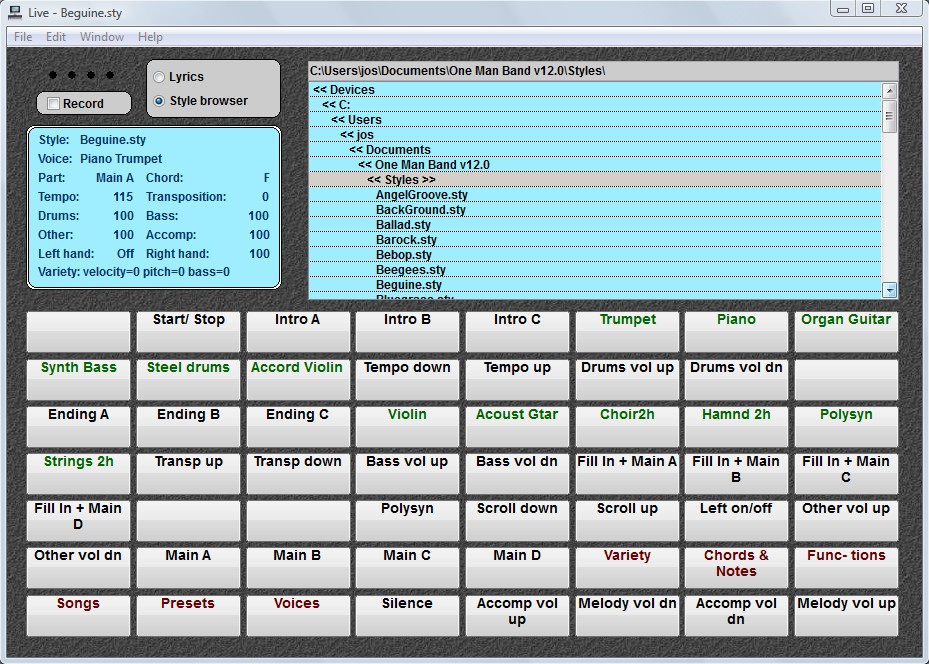Load the Bebop.sty style file
The width and height of the screenshot is (929, 664).
(404, 255)
